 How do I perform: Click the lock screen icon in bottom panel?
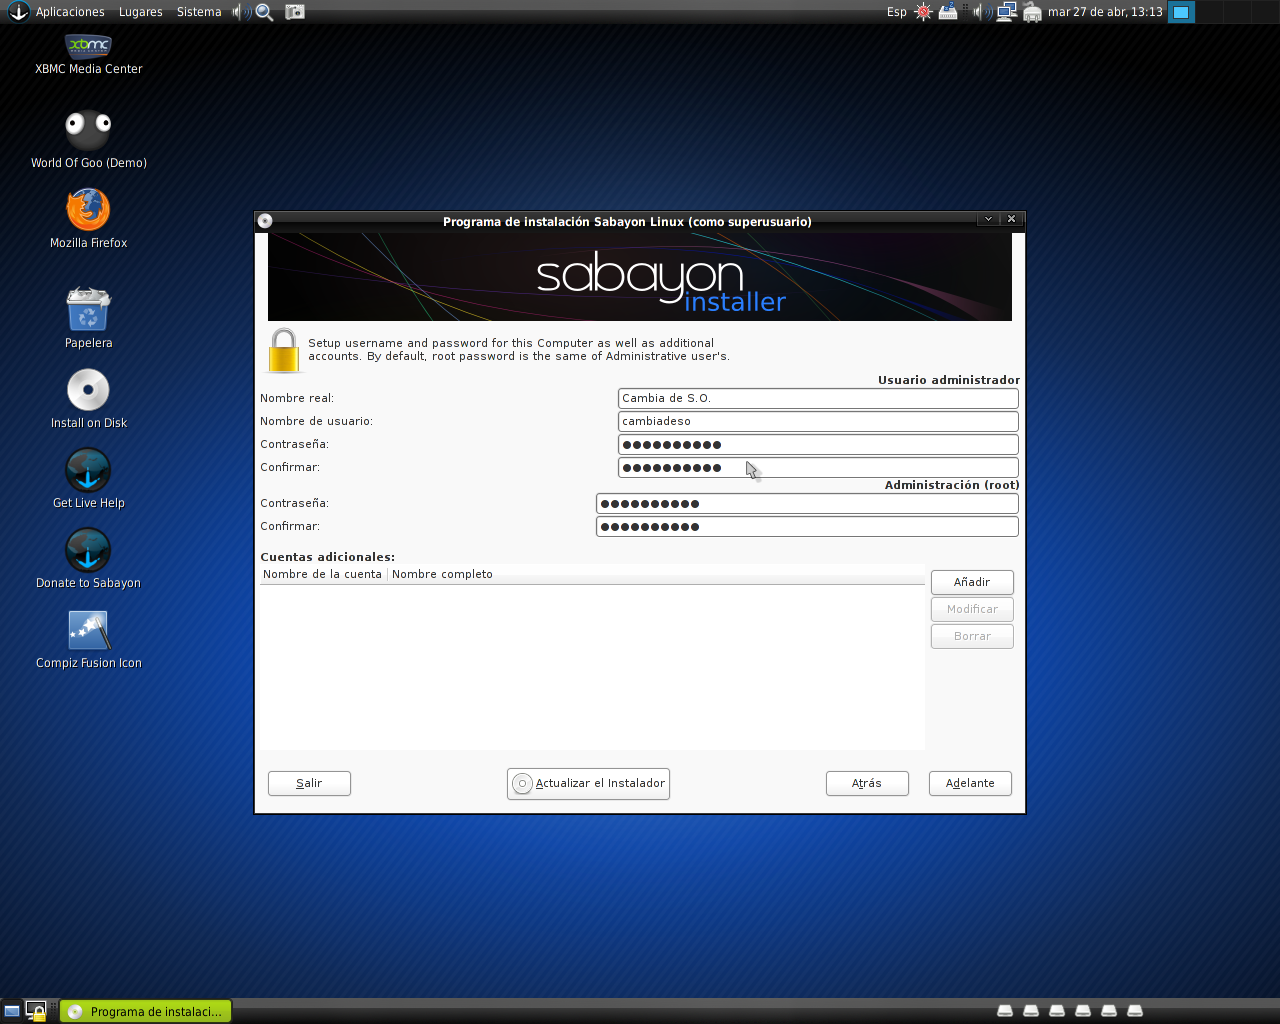tap(36, 1011)
